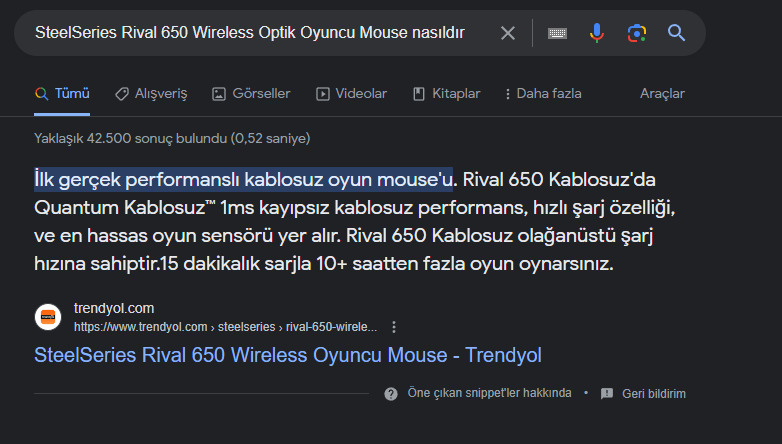The height and width of the screenshot is (444, 782).
Task: Start voice search with the microphone icon
Action: coord(597,33)
